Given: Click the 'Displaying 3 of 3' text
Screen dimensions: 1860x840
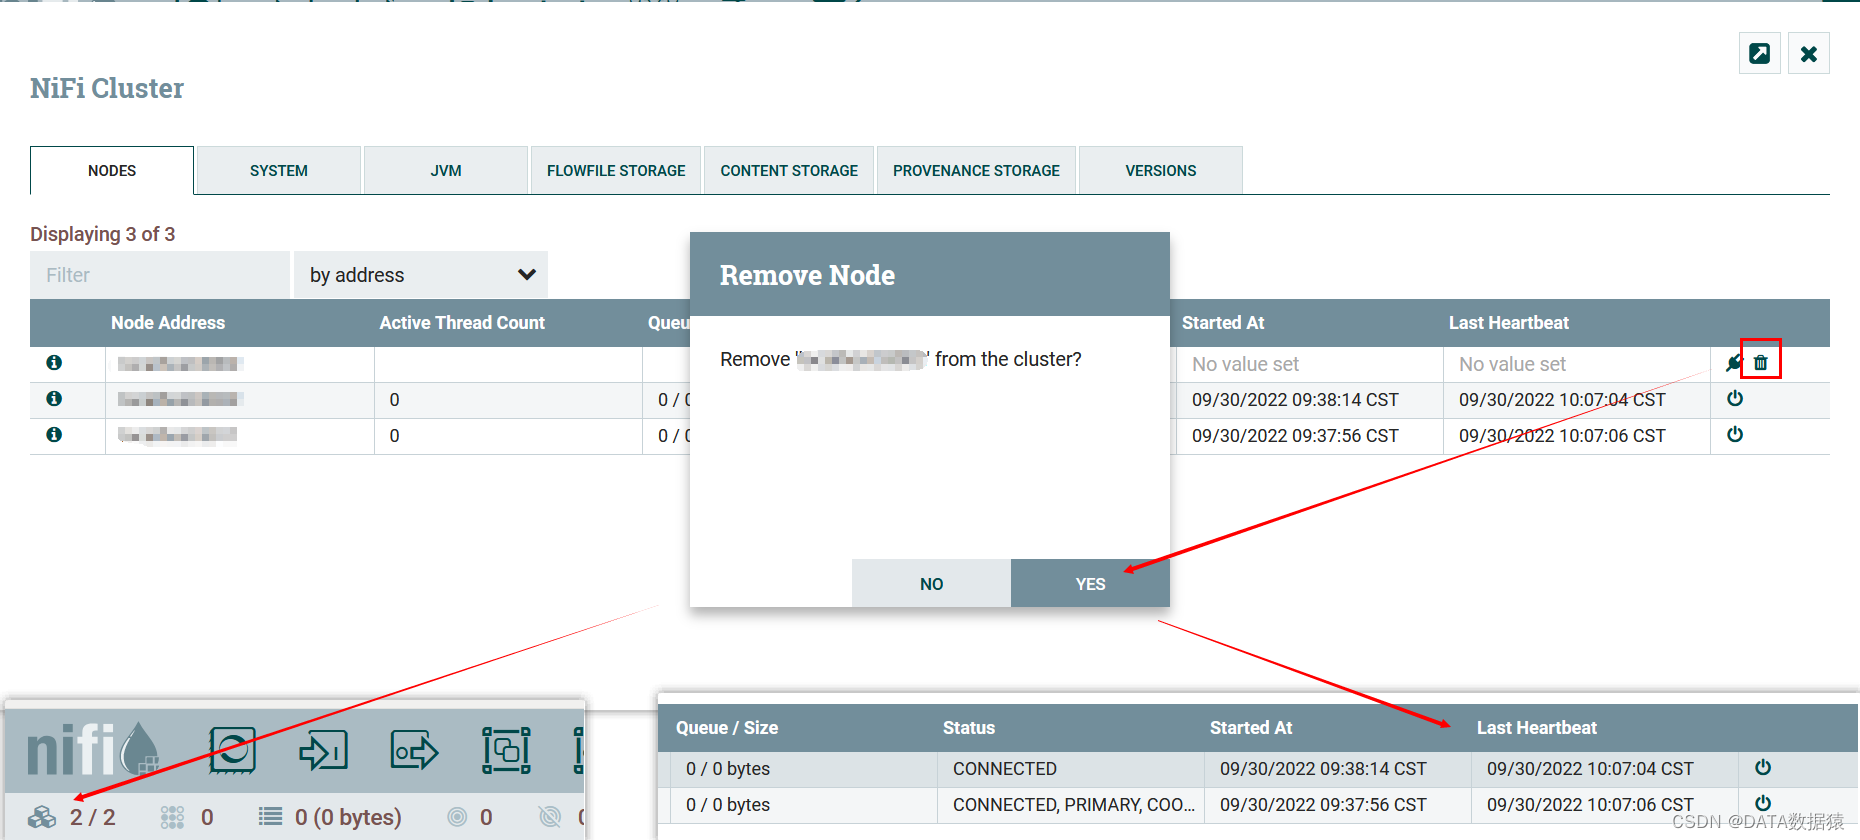Looking at the screenshot, I should tap(102, 234).
